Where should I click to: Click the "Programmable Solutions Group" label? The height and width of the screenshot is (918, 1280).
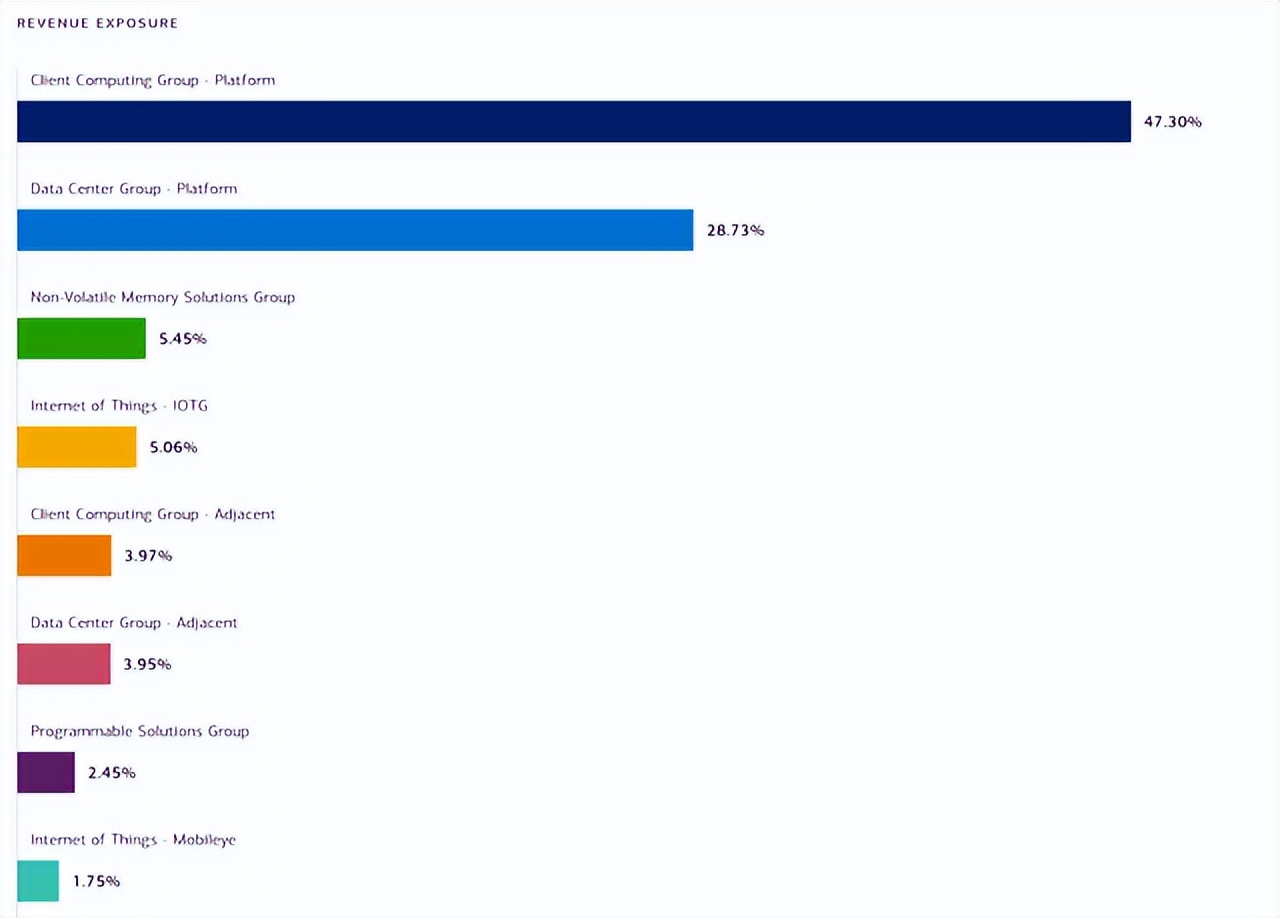pos(140,731)
